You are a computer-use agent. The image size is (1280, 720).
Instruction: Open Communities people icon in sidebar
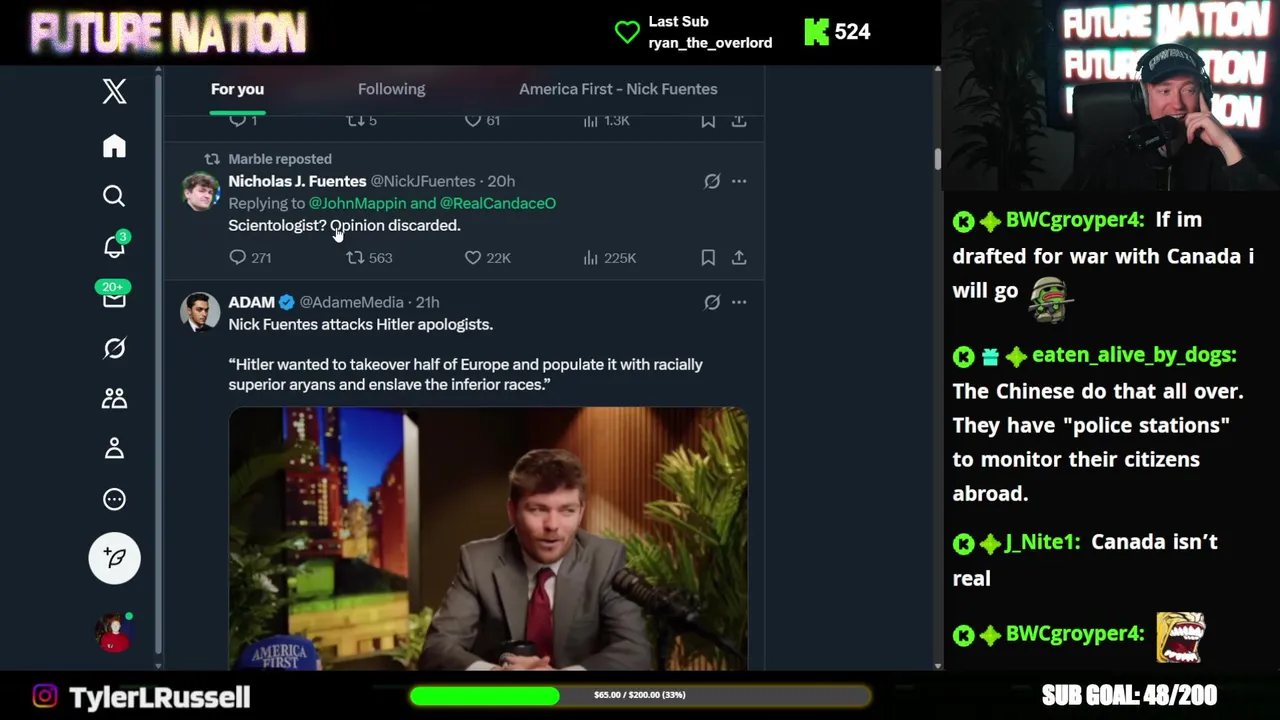click(114, 398)
